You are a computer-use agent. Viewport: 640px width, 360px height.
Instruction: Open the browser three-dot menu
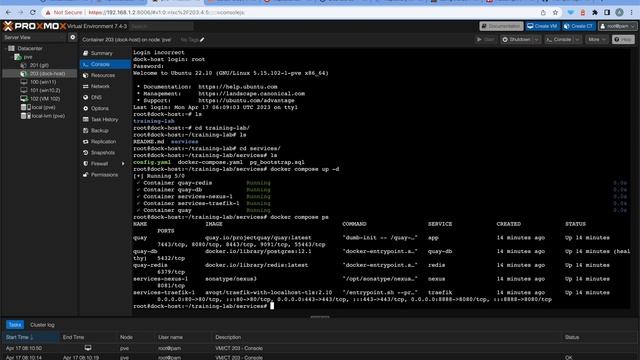[x=631, y=13]
